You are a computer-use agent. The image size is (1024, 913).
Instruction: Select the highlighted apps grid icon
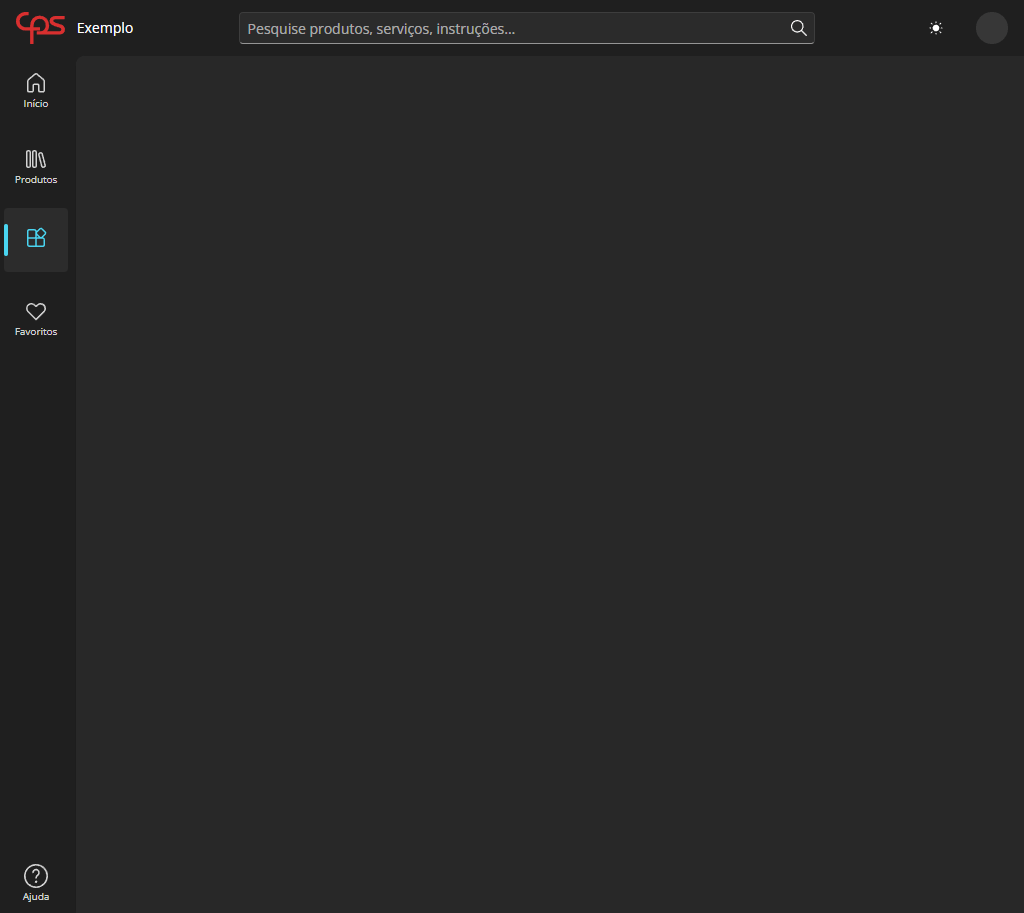[x=36, y=239]
